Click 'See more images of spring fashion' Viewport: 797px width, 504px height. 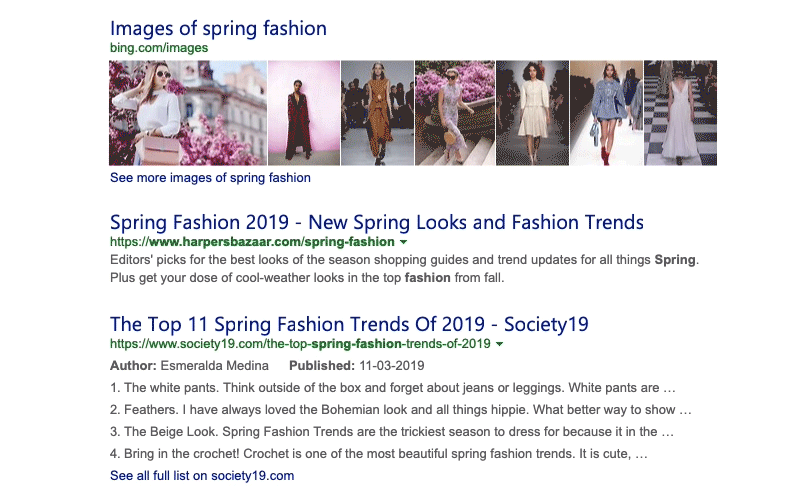[210, 178]
